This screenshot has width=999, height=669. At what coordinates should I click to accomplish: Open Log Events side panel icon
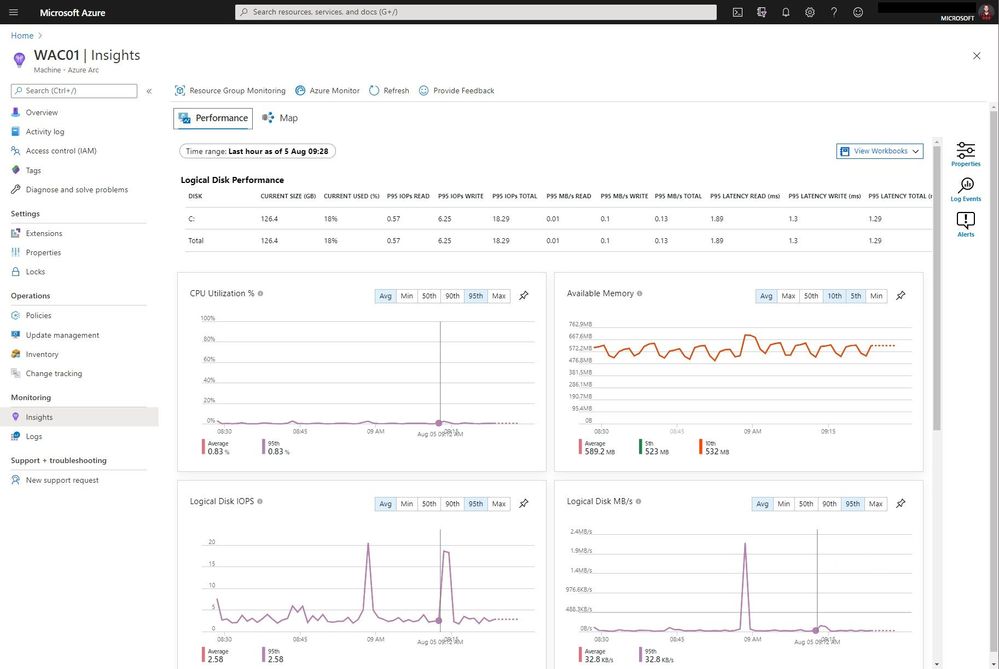click(x=966, y=189)
